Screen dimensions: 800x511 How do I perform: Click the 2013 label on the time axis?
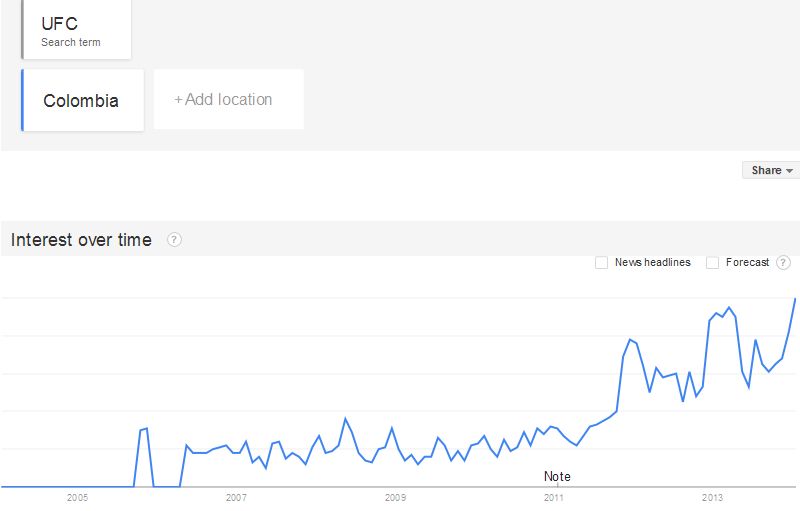point(712,497)
